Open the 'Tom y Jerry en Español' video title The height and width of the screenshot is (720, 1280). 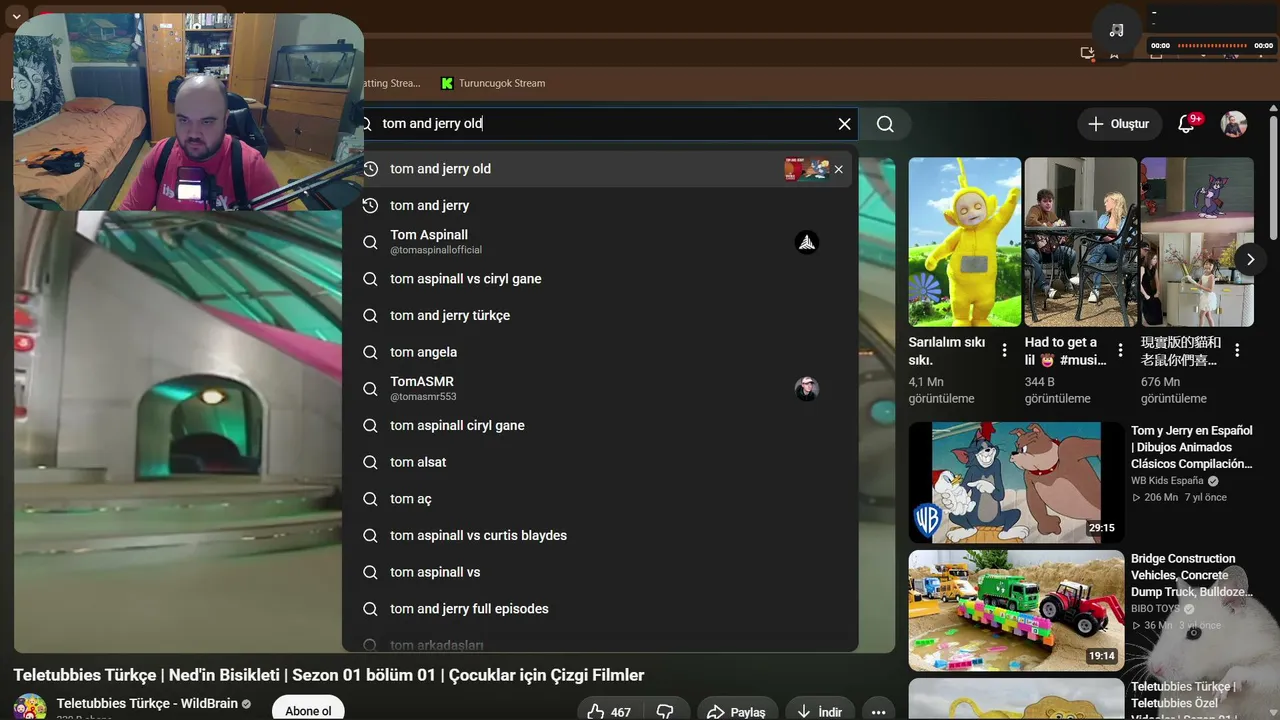tap(1191, 447)
